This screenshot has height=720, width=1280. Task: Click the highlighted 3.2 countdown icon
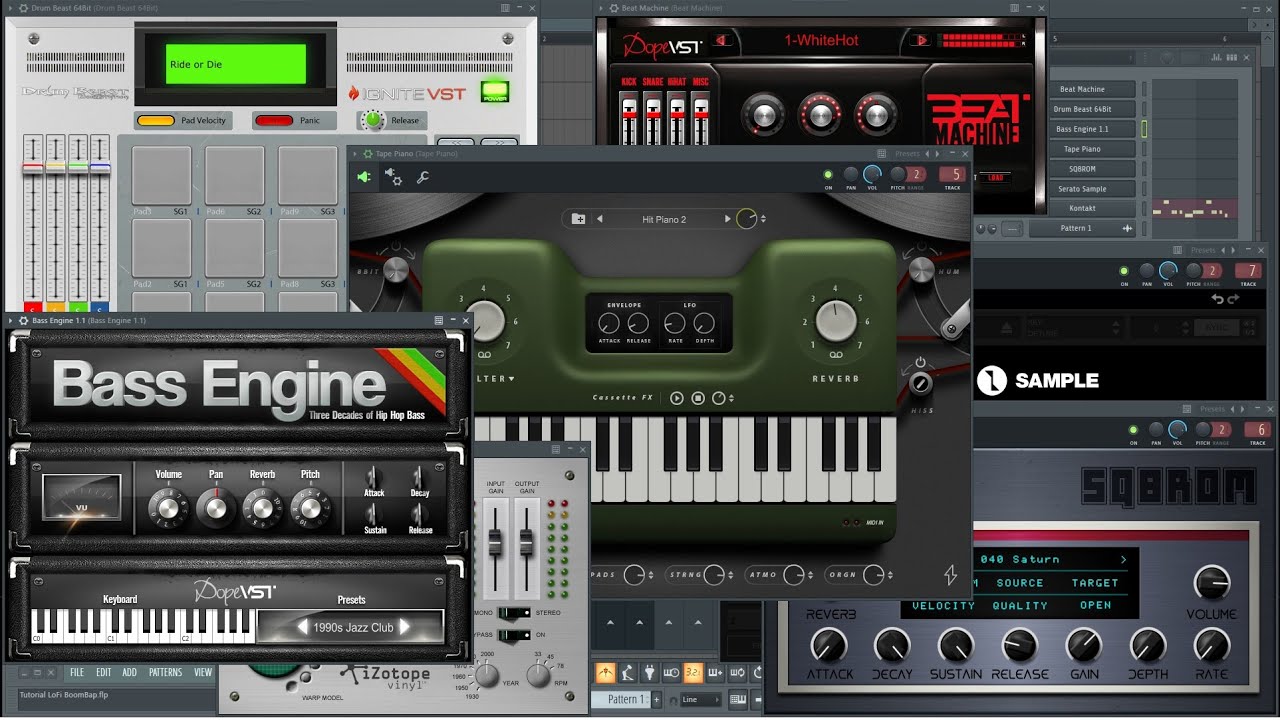pyautogui.click(x=693, y=673)
